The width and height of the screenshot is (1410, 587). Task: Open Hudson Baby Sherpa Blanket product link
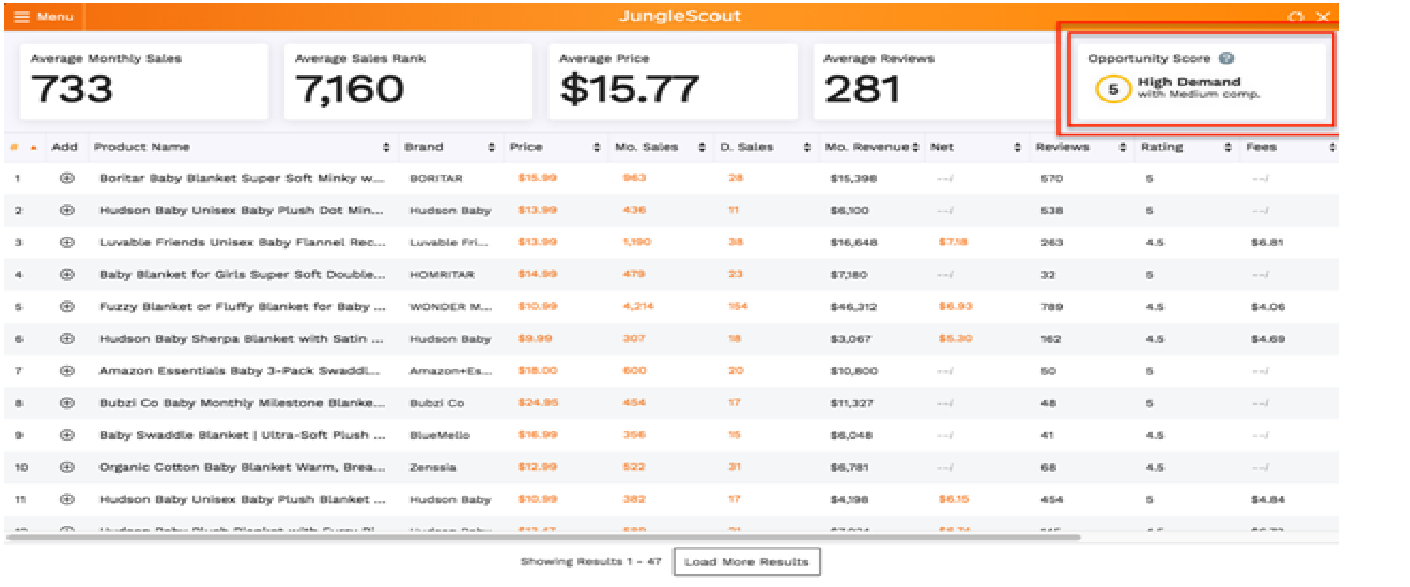click(242, 339)
